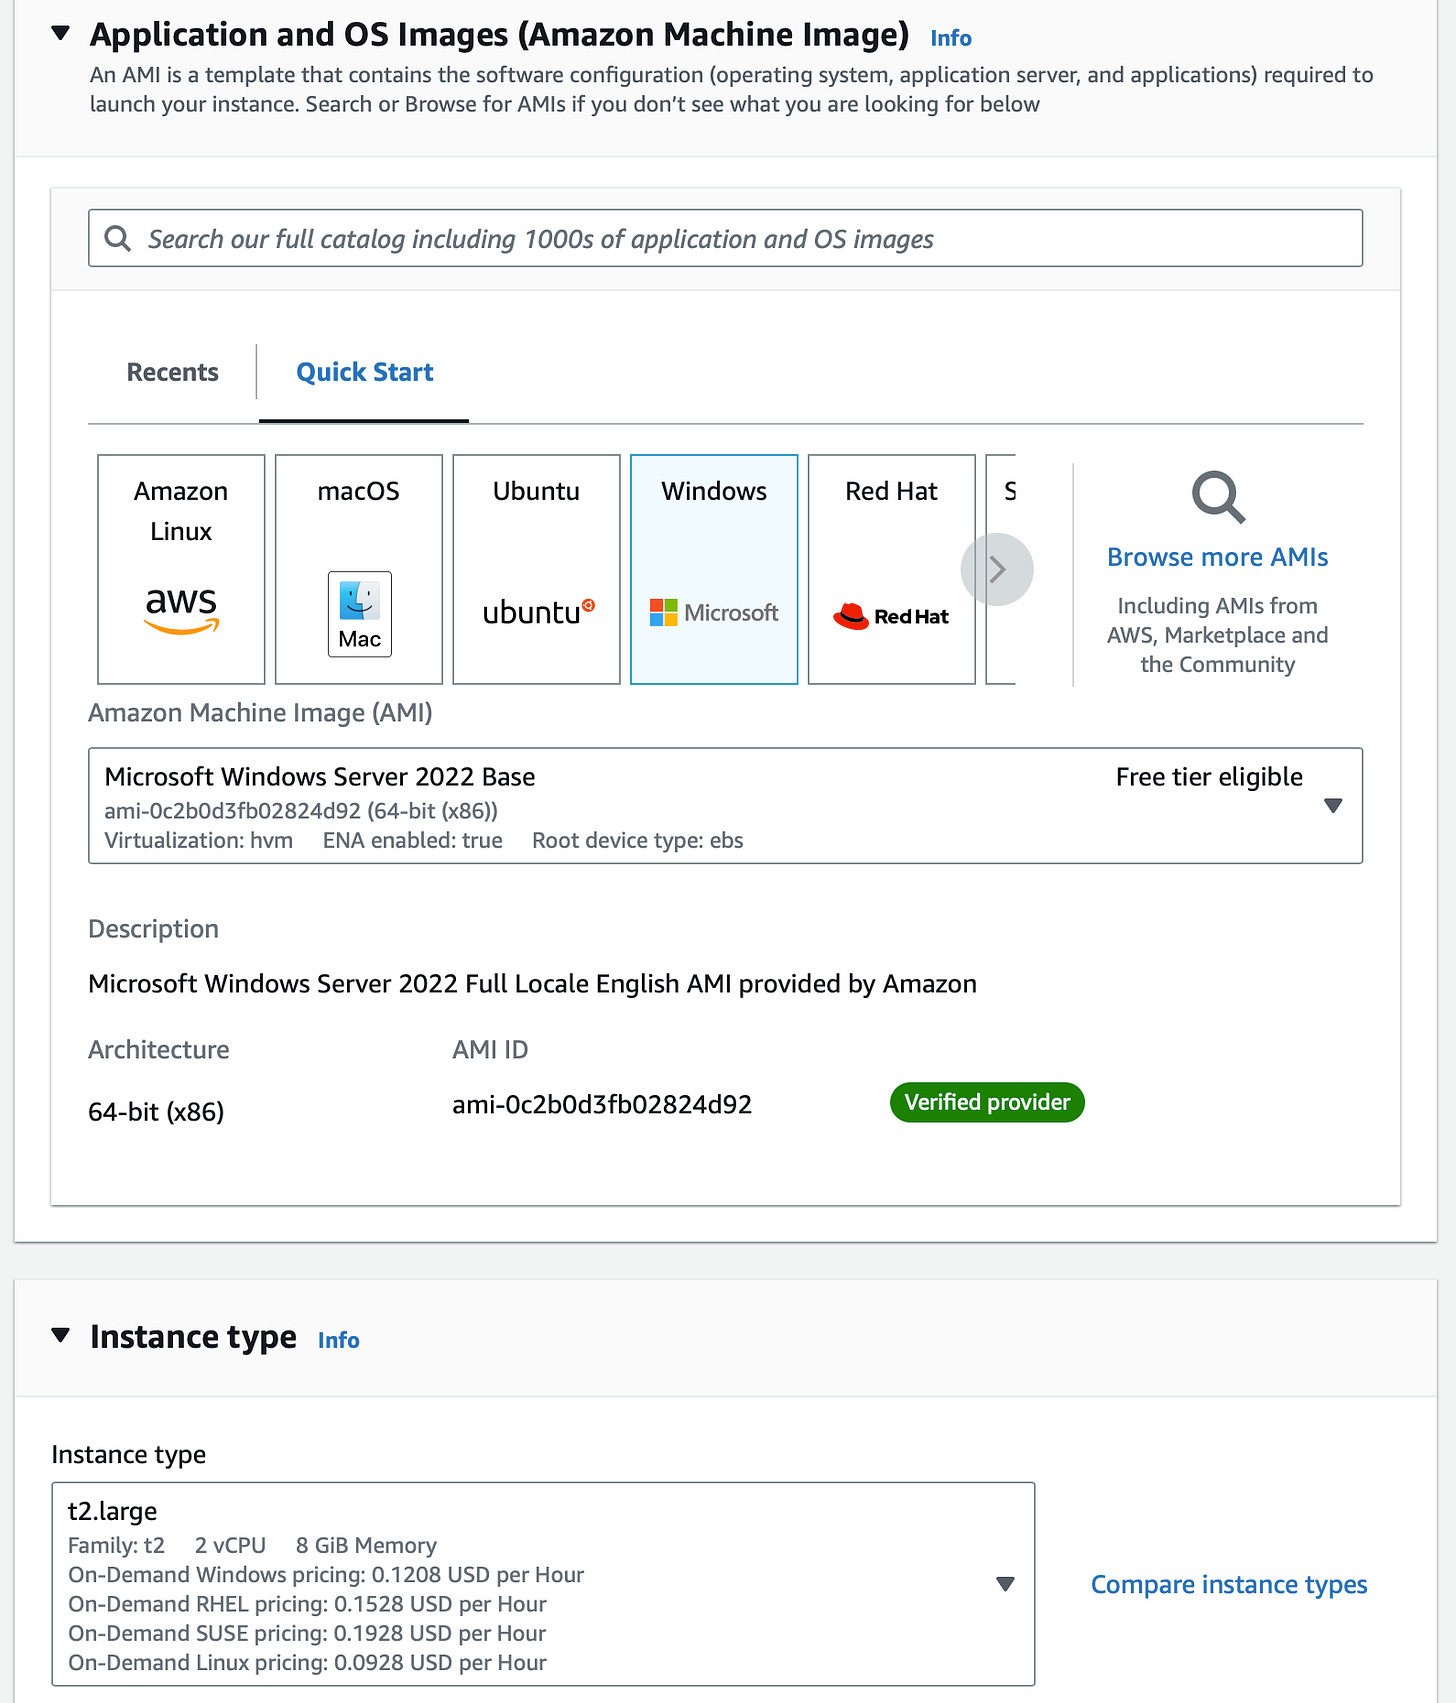
Task: Click the Microsoft logo
Action: tap(714, 612)
